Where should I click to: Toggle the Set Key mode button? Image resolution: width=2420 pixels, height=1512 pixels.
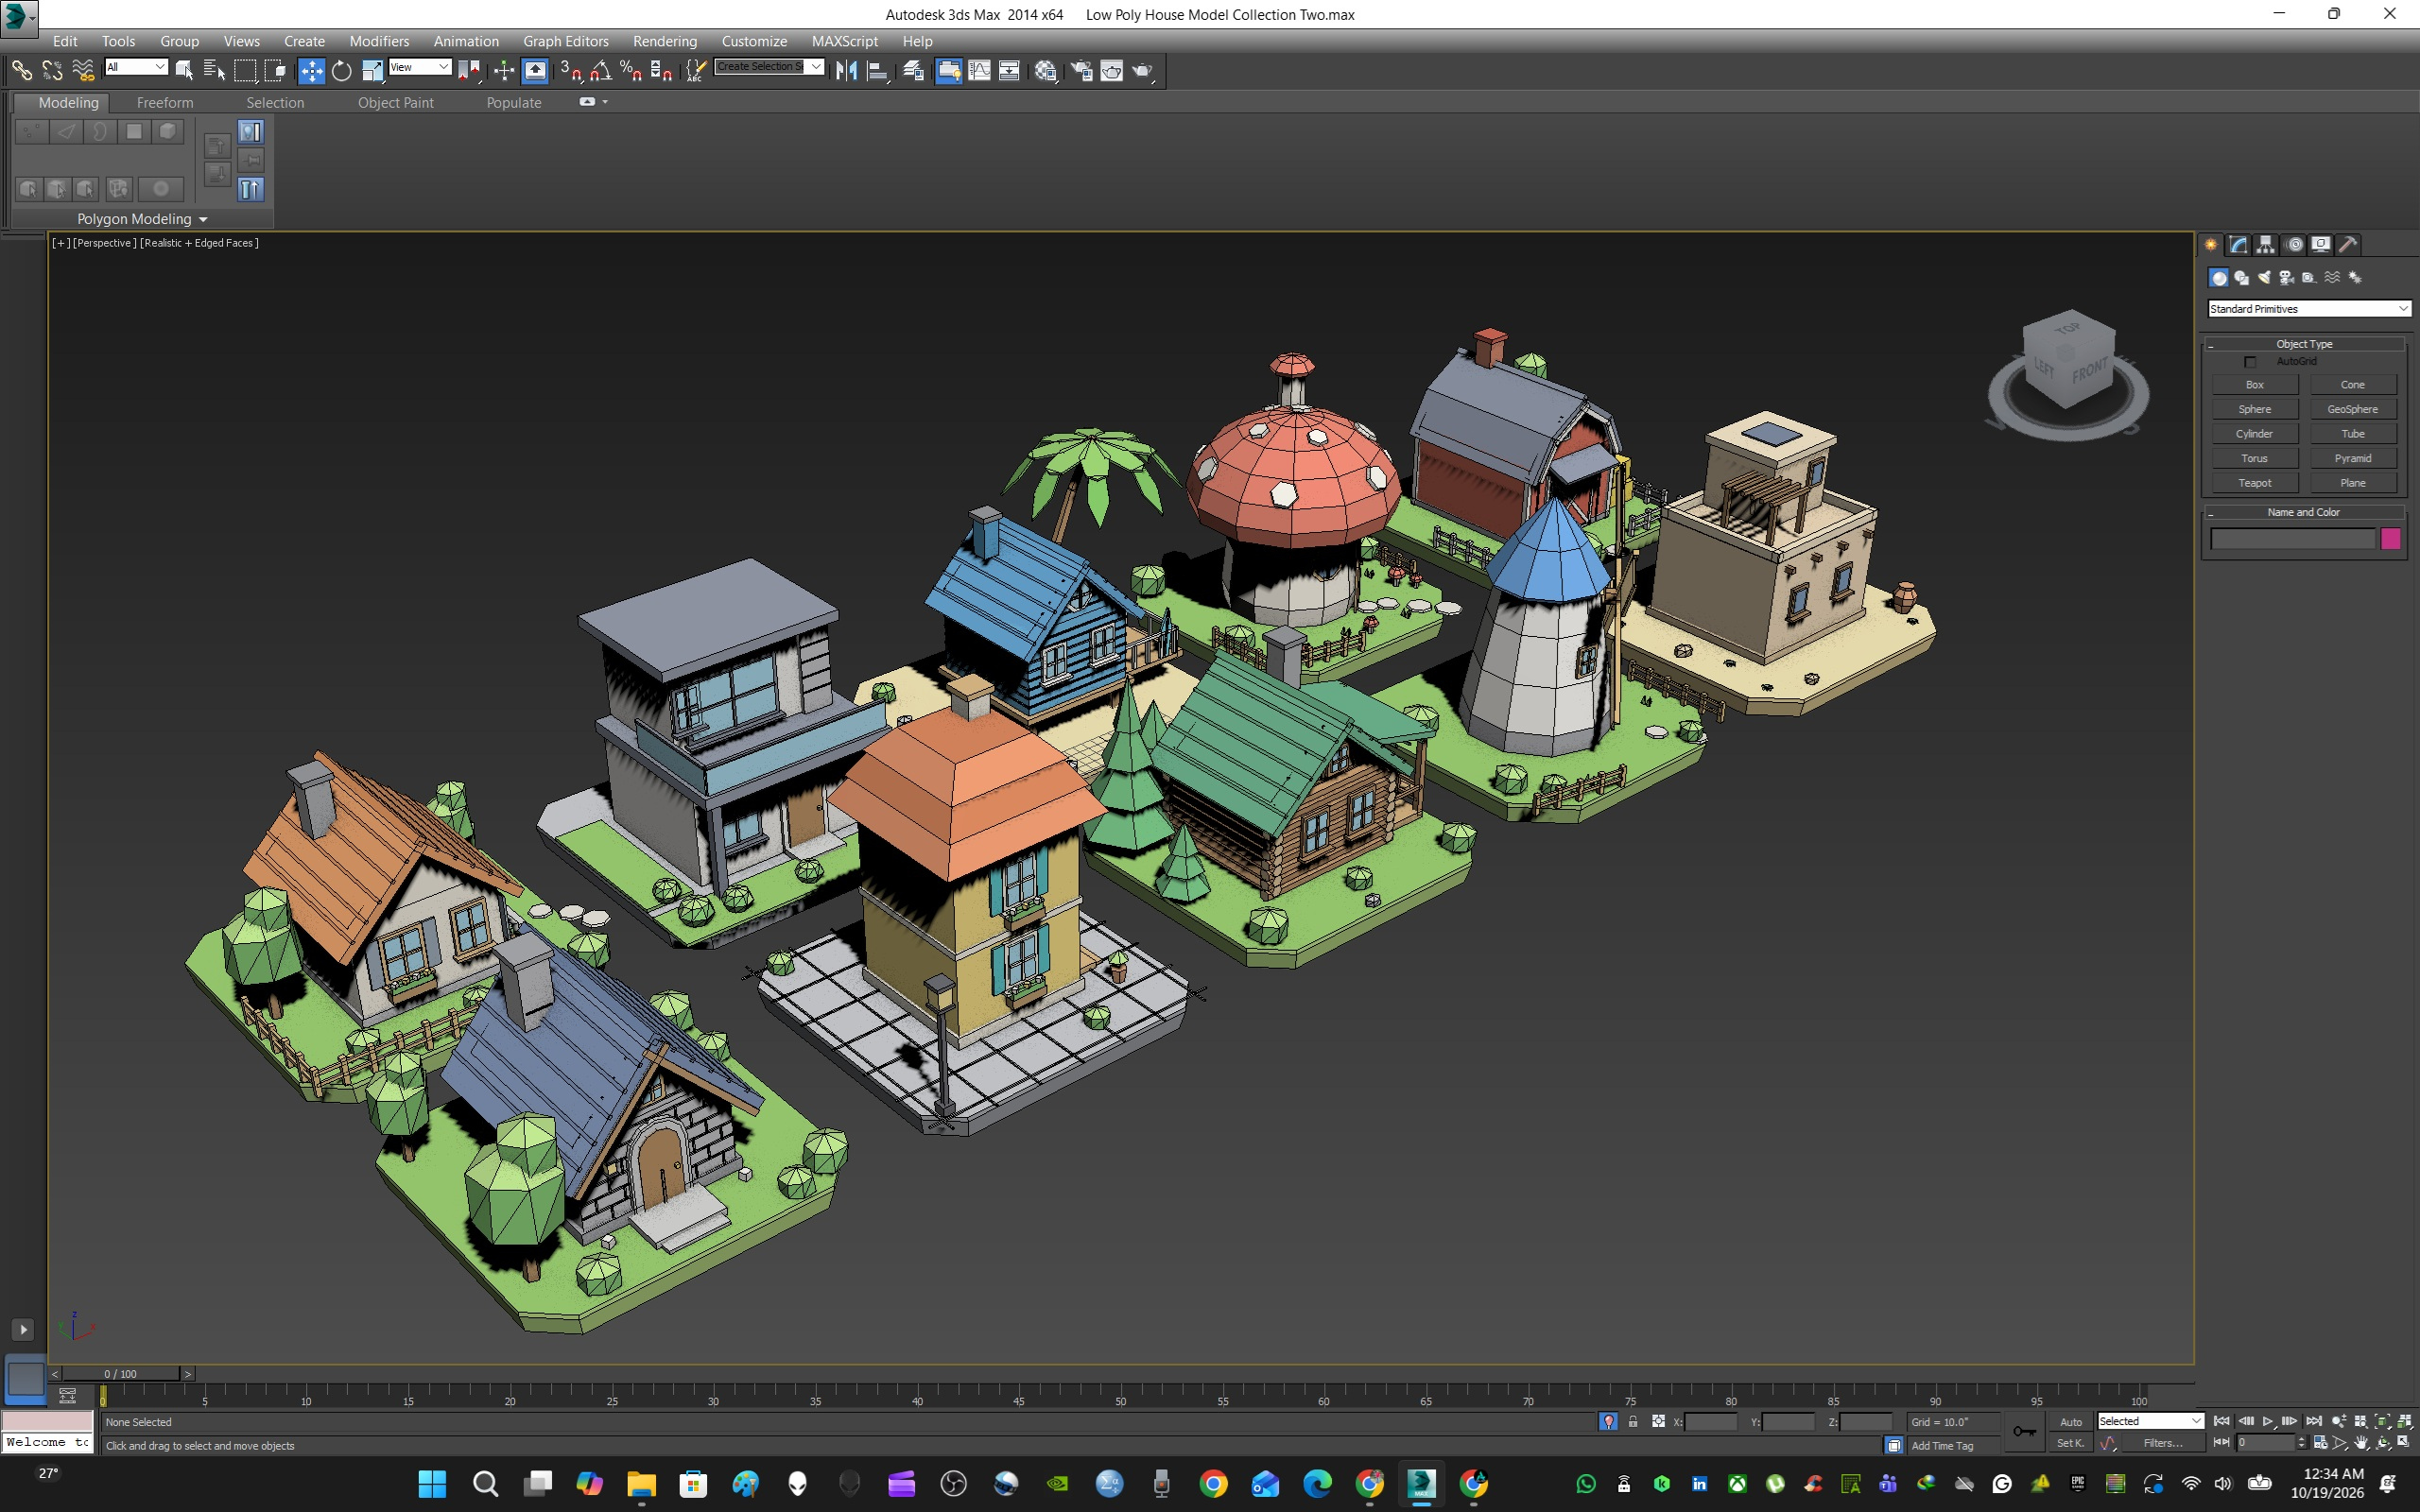2069,1443
